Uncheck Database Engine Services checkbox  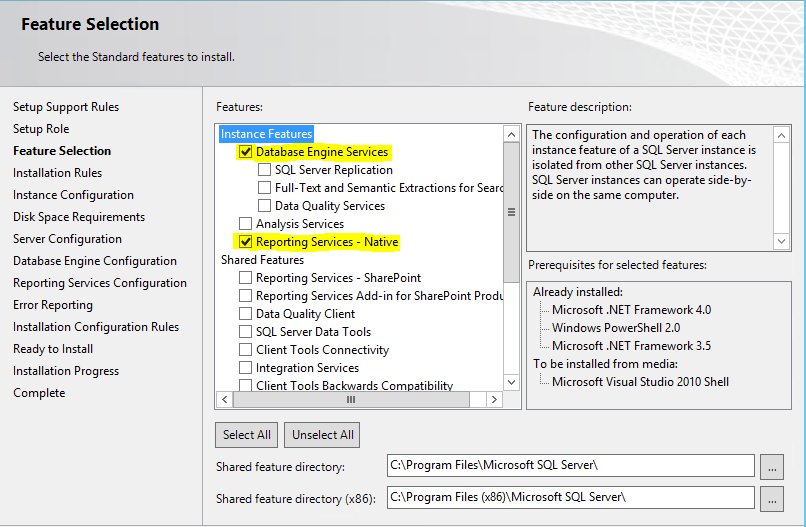pyautogui.click(x=246, y=152)
